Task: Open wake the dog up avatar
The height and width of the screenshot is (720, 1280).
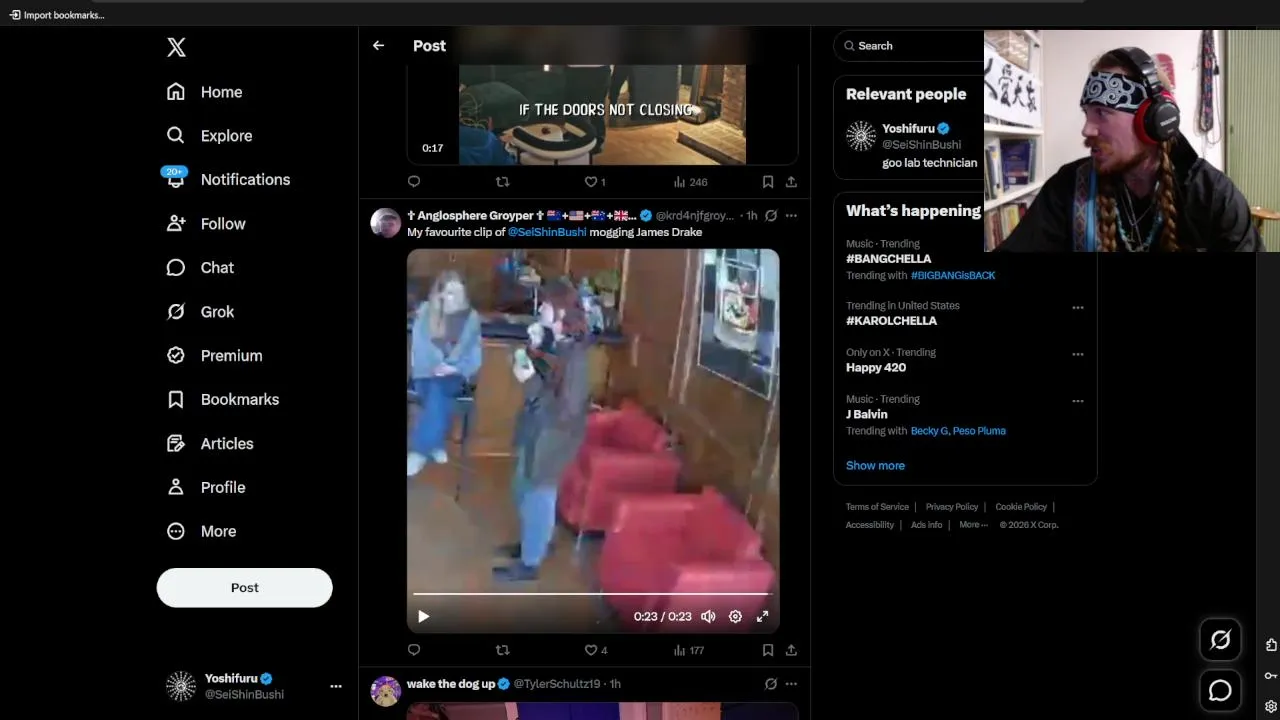Action: (386, 691)
